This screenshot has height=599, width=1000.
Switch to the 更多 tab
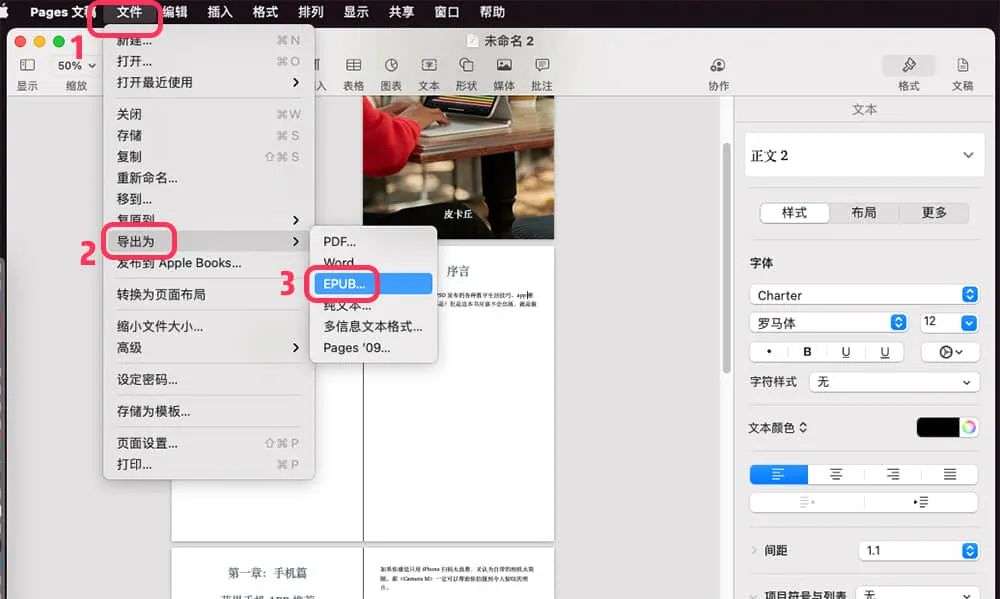(934, 212)
